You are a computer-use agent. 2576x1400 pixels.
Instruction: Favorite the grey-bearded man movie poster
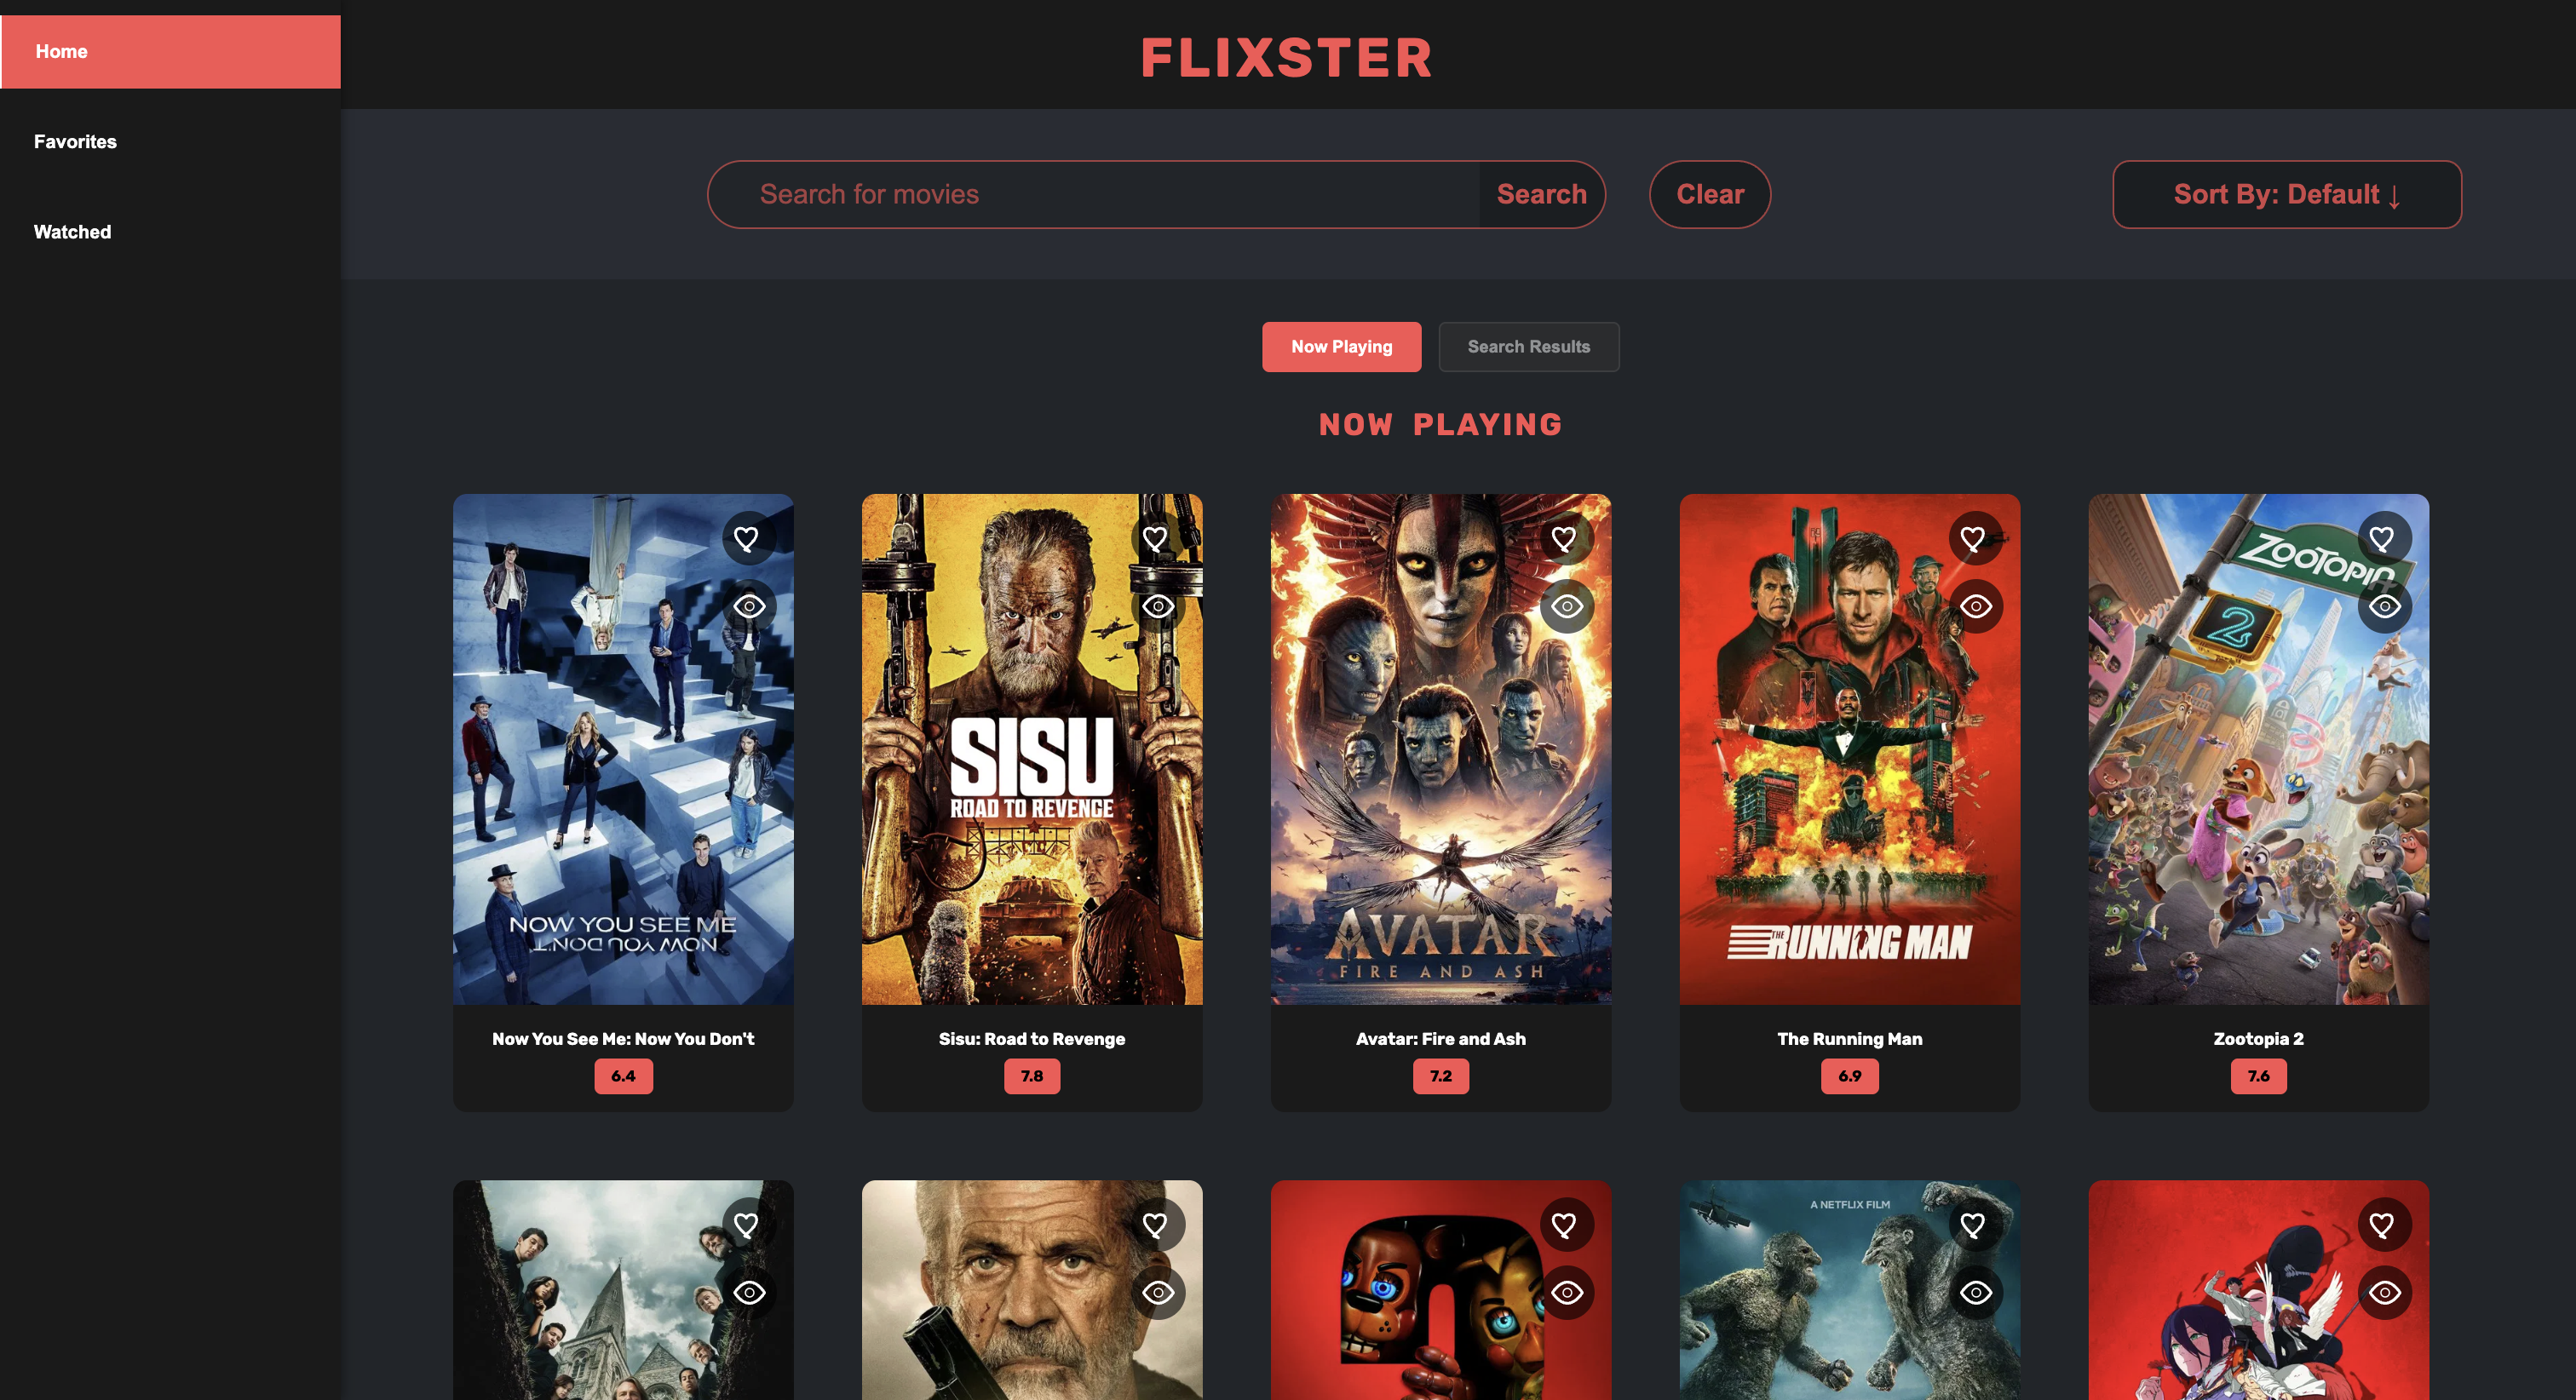[1156, 1225]
